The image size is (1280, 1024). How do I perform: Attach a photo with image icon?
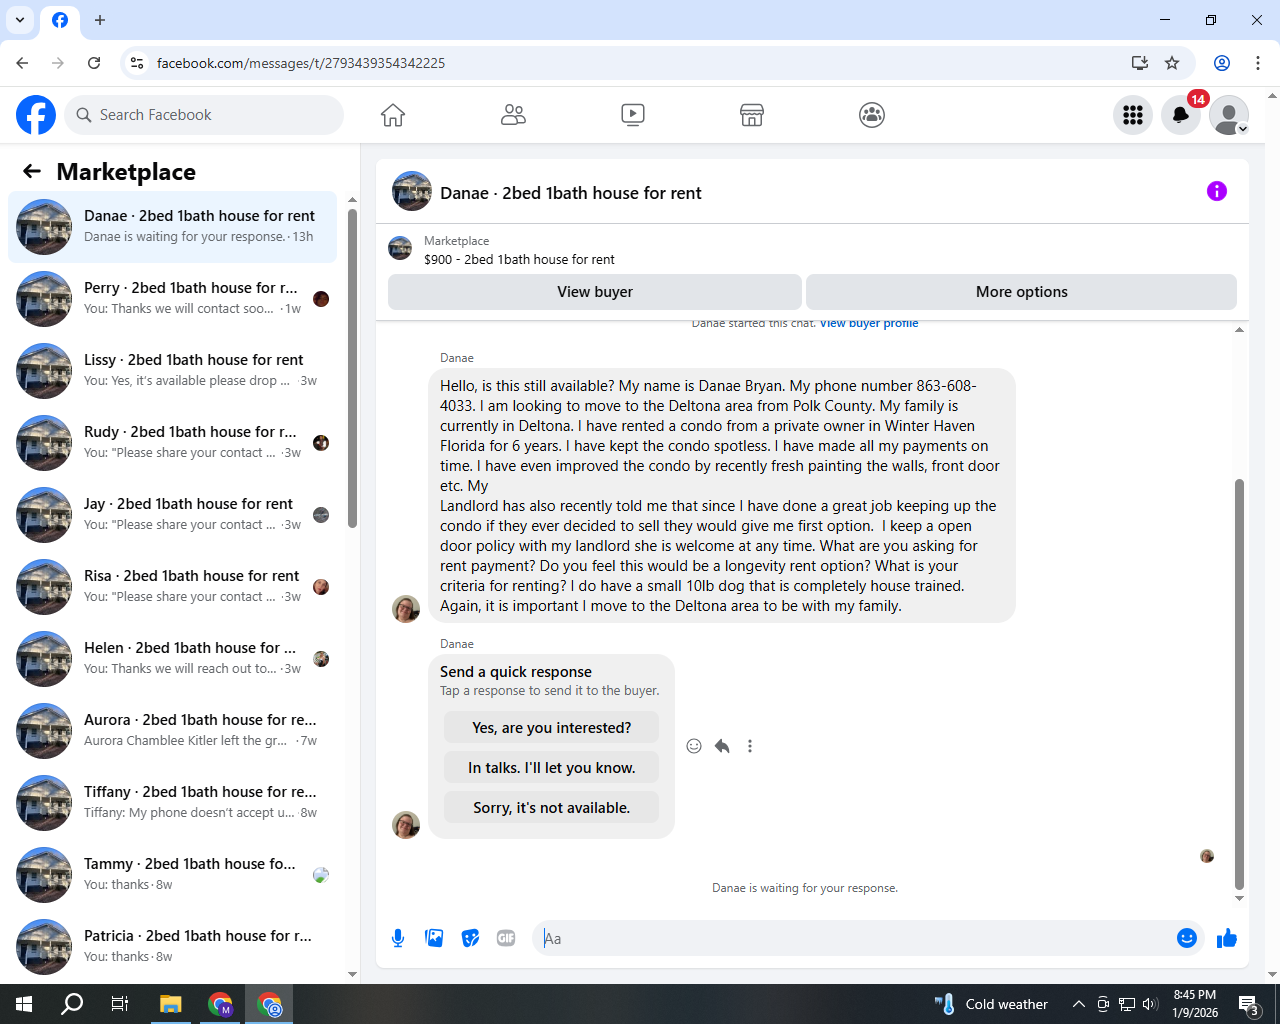point(434,938)
